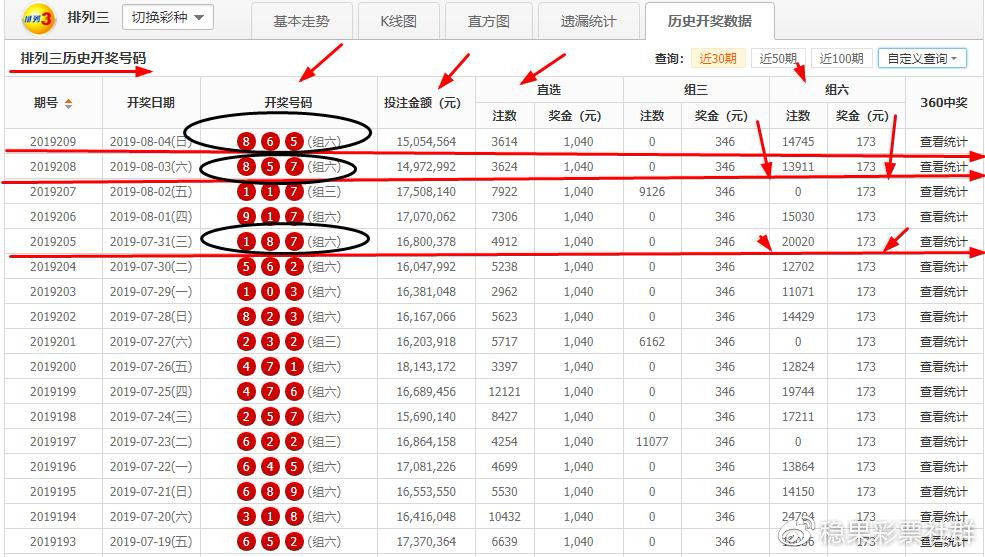Open 查看统计 for issue 2019200

(x=944, y=367)
